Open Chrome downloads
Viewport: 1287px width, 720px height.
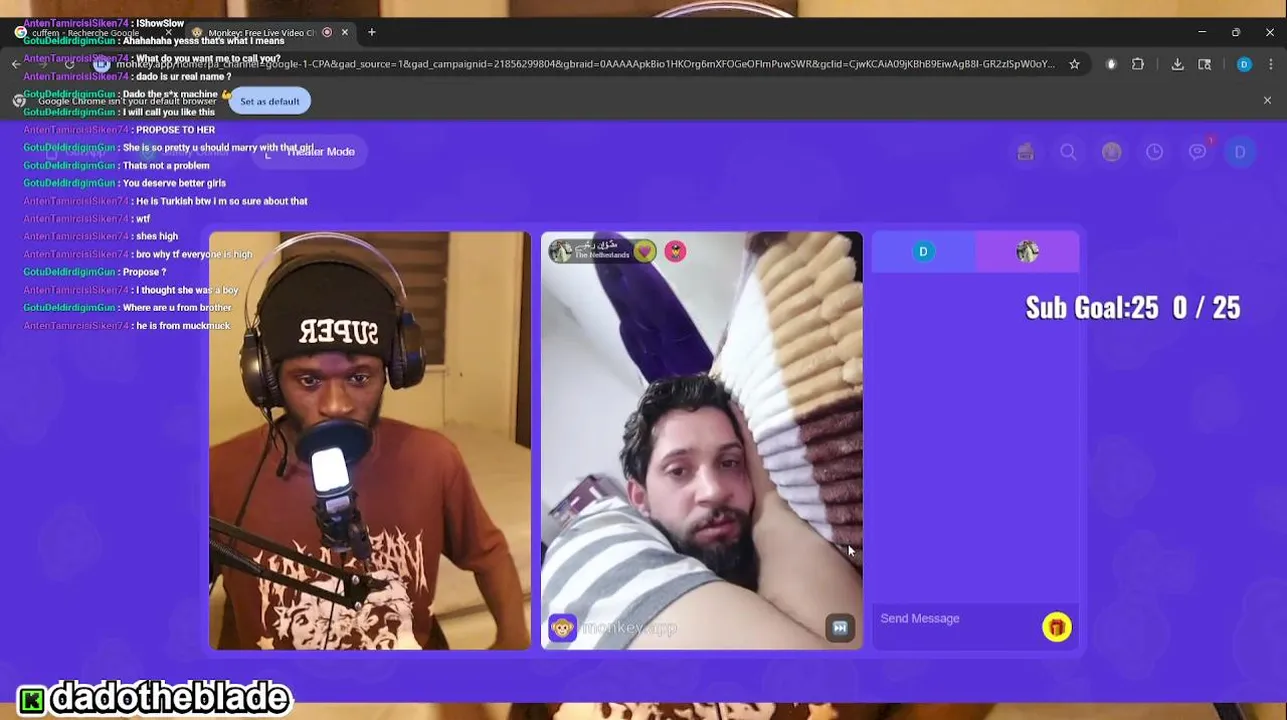tap(1177, 64)
